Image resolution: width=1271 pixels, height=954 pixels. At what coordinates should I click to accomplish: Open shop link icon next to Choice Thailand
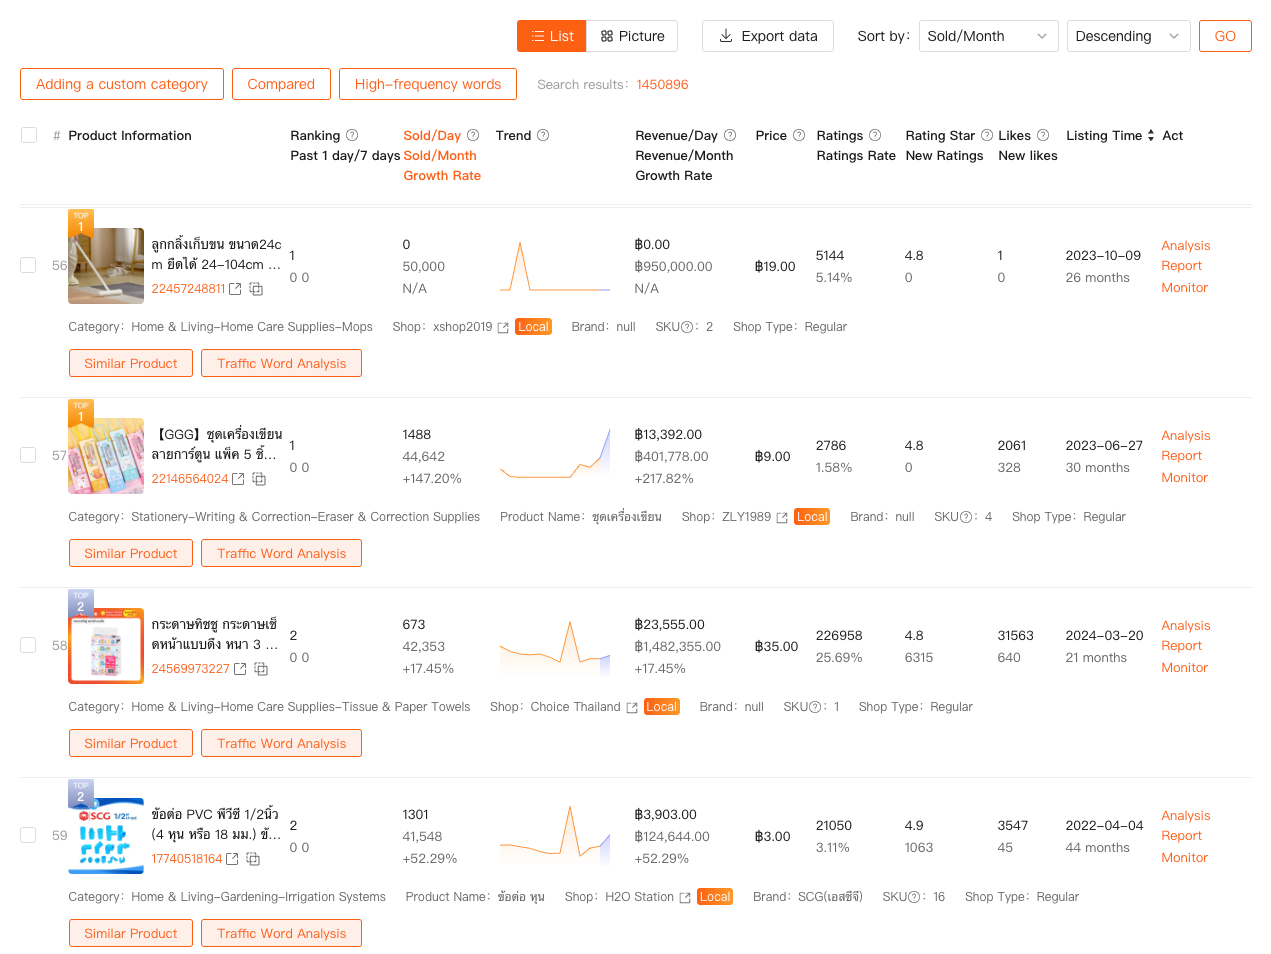(632, 708)
